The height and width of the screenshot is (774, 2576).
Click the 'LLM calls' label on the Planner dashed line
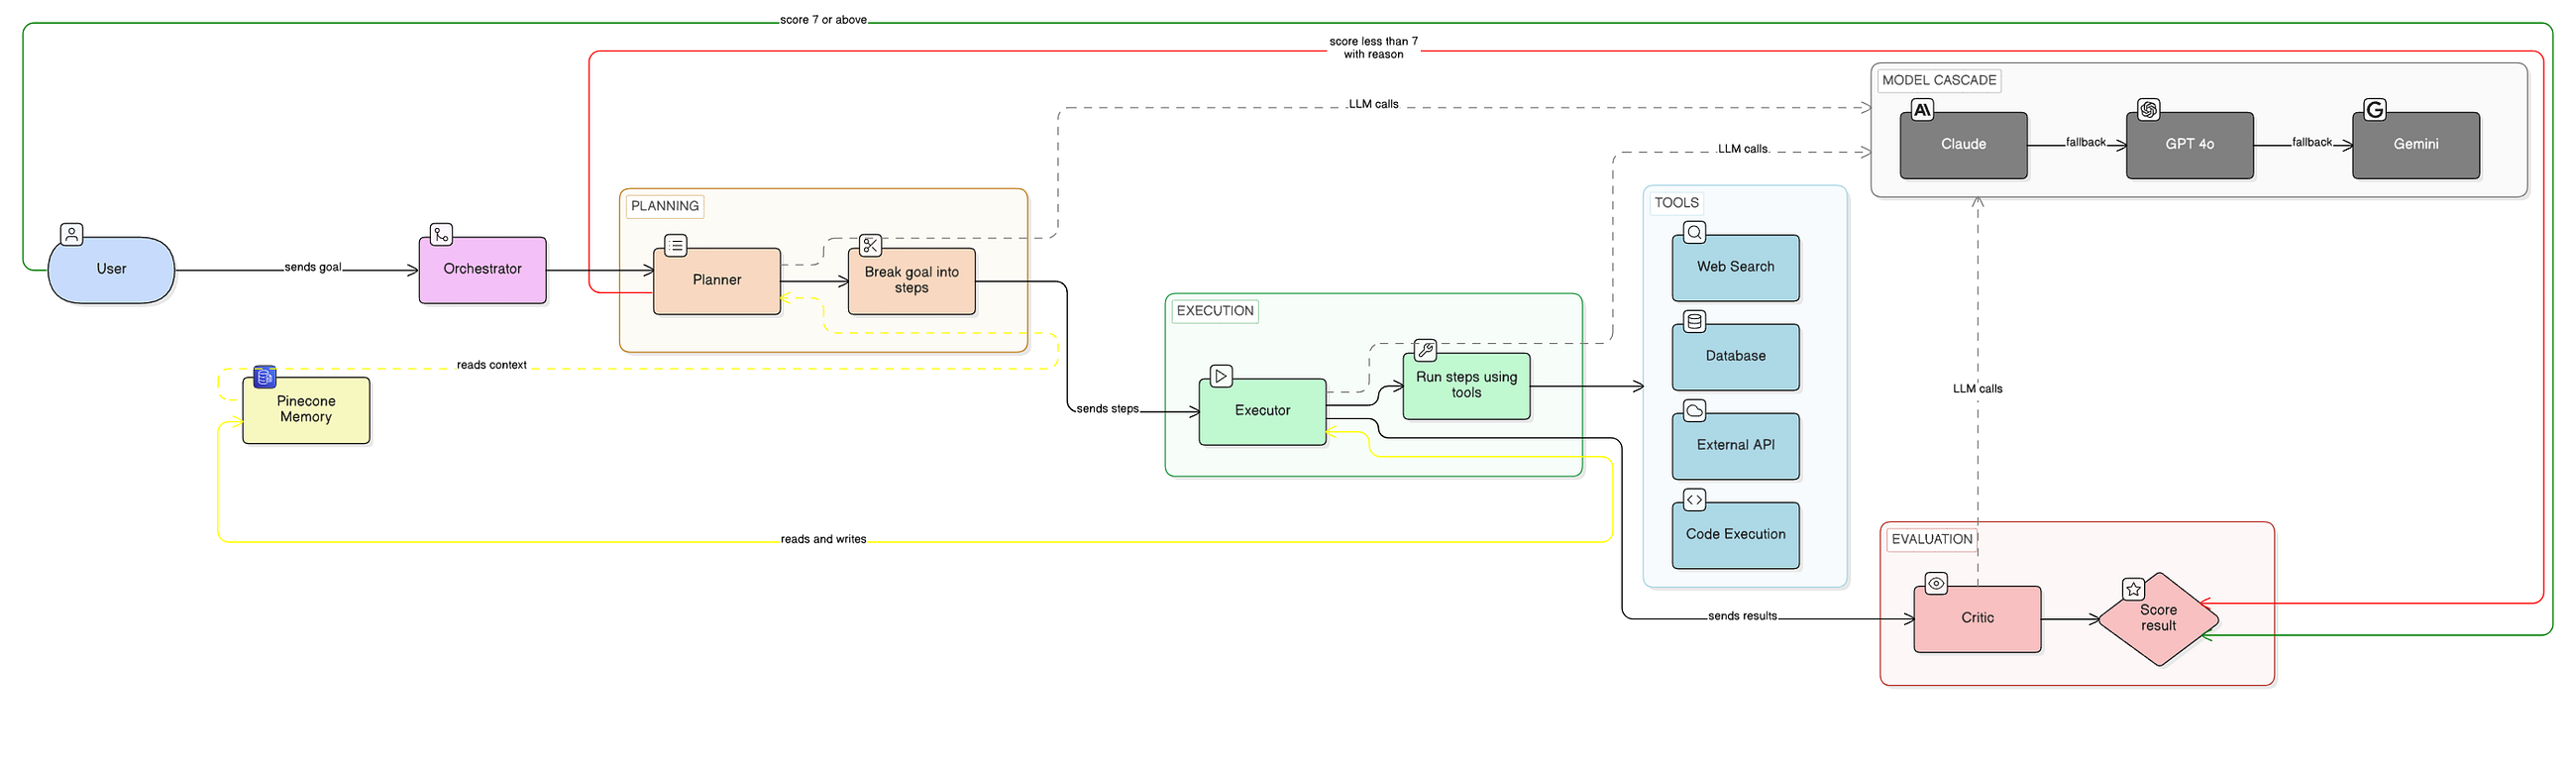(1374, 104)
